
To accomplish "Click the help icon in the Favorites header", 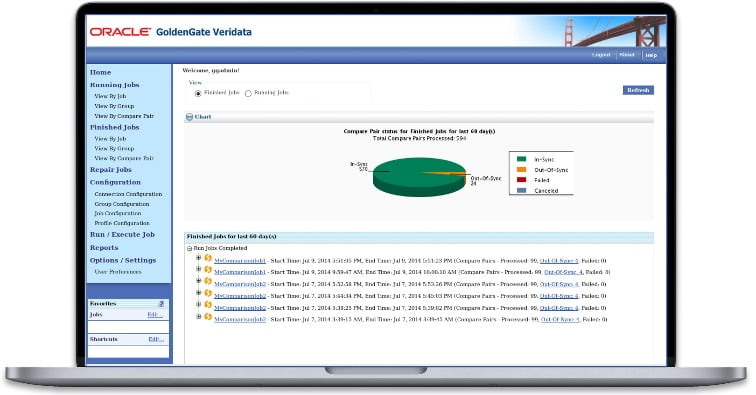I will (x=162, y=303).
